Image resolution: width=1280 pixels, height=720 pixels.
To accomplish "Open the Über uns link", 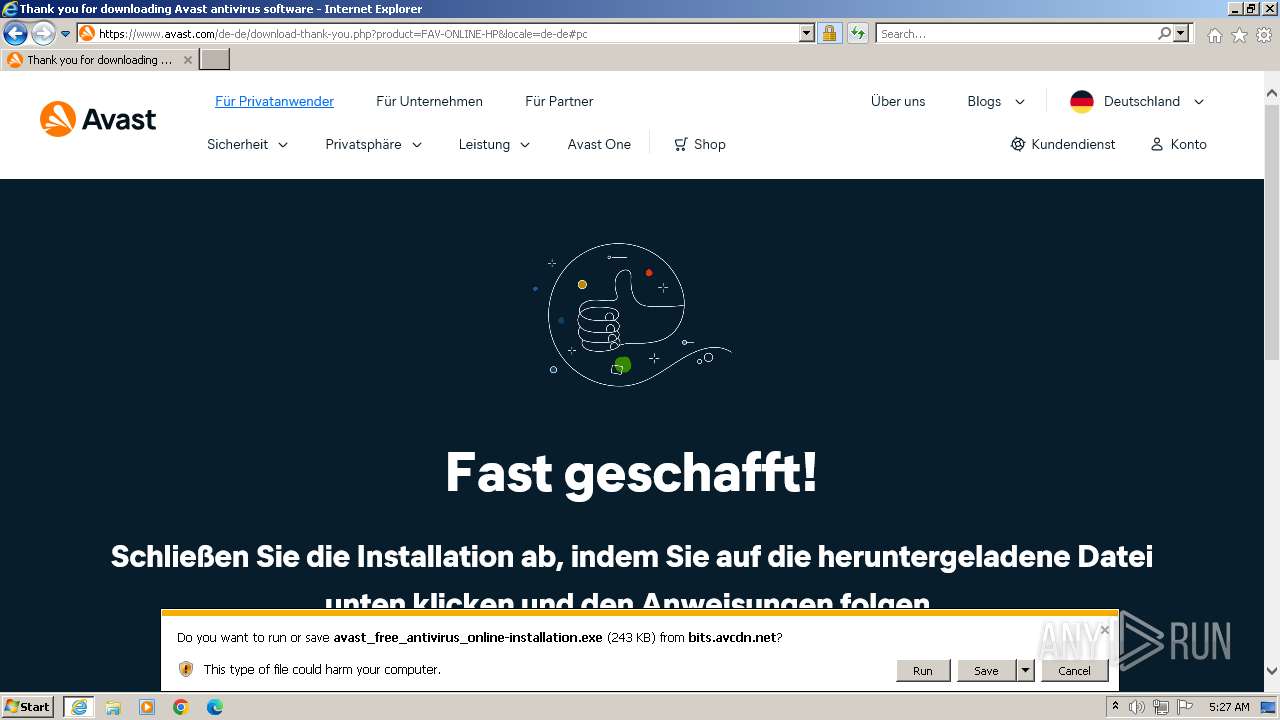I will coord(898,101).
